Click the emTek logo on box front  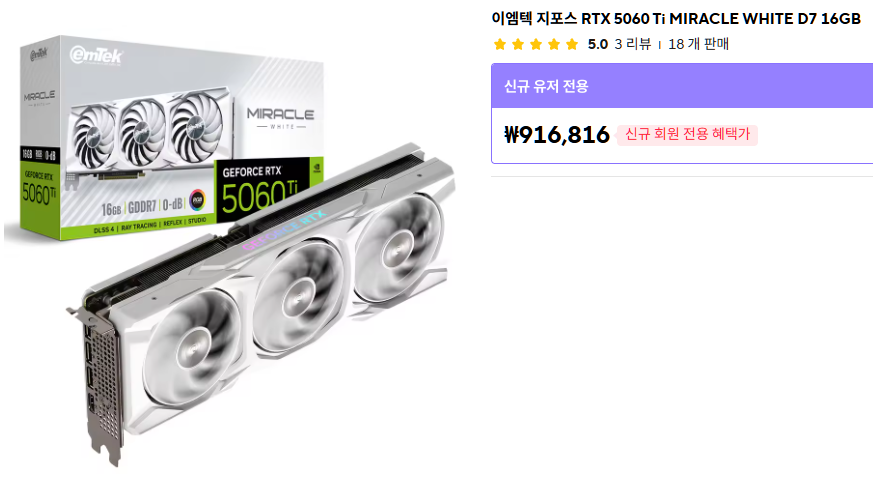96,55
